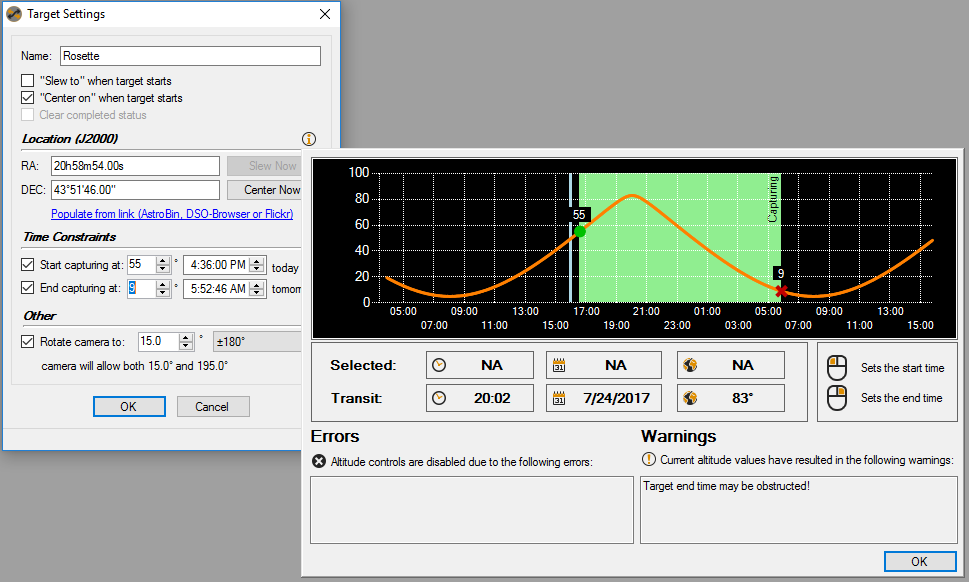This screenshot has width=969, height=582.
Task: Click the 'Sets the end time' label
Action: [902, 398]
